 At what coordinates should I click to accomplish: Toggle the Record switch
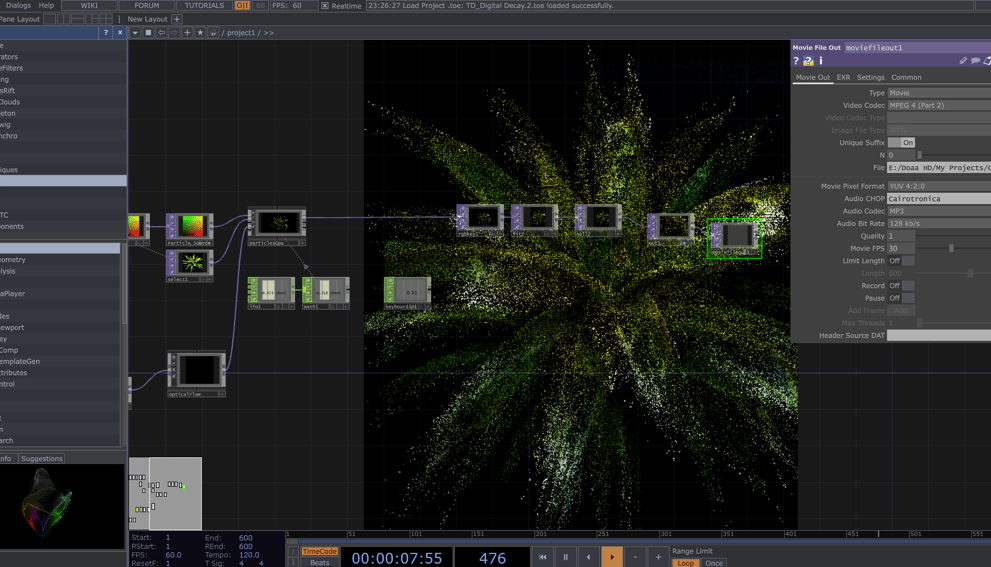[x=901, y=286]
